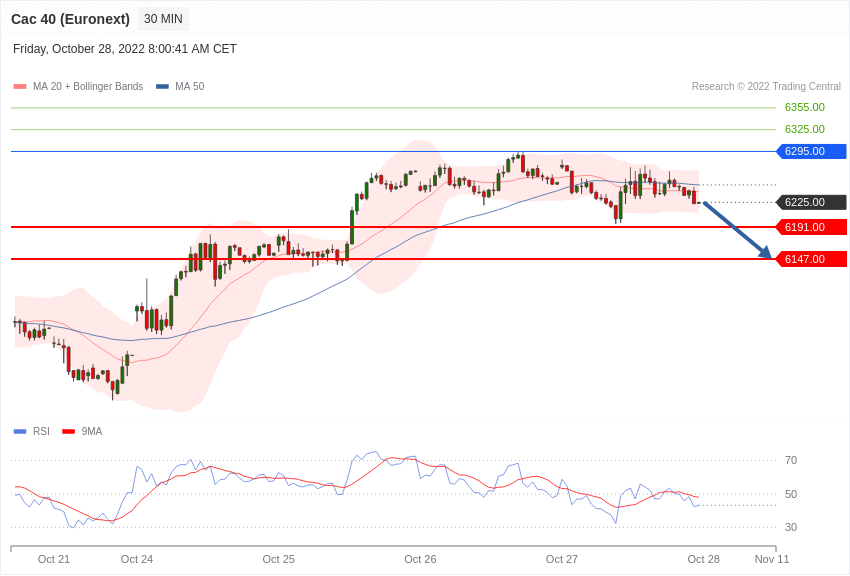Image resolution: width=850 pixels, height=576 pixels.
Task: Click the RSI 30 level label
Action: pyautogui.click(x=791, y=527)
